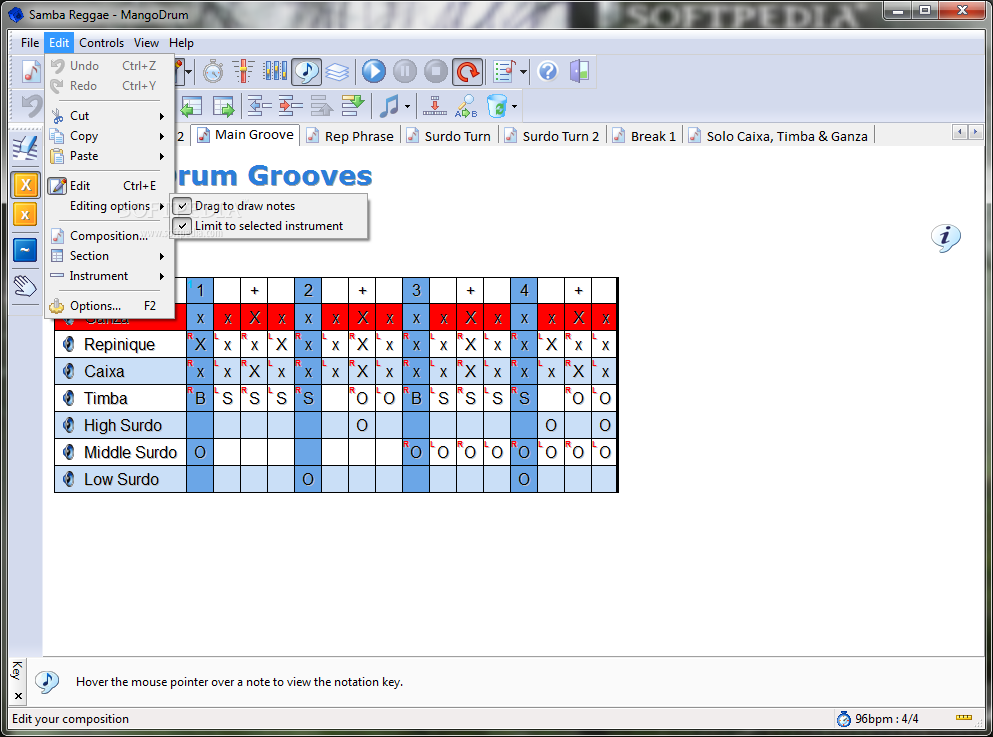This screenshot has height=737, width=993.
Task: Expand the playlist icon dropdown arrow
Action: [523, 72]
